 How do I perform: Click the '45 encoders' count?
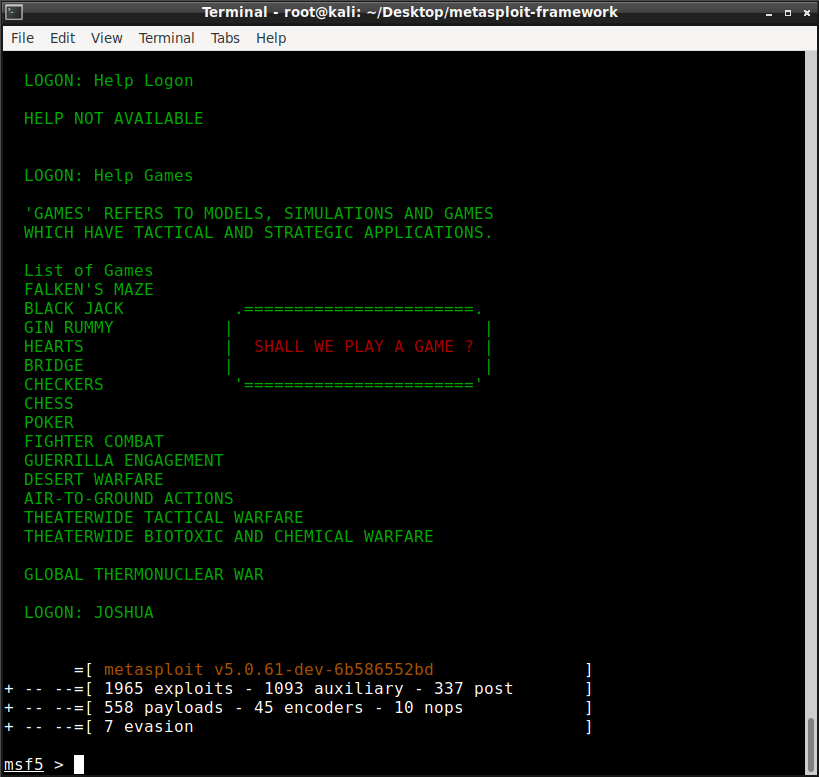point(308,708)
